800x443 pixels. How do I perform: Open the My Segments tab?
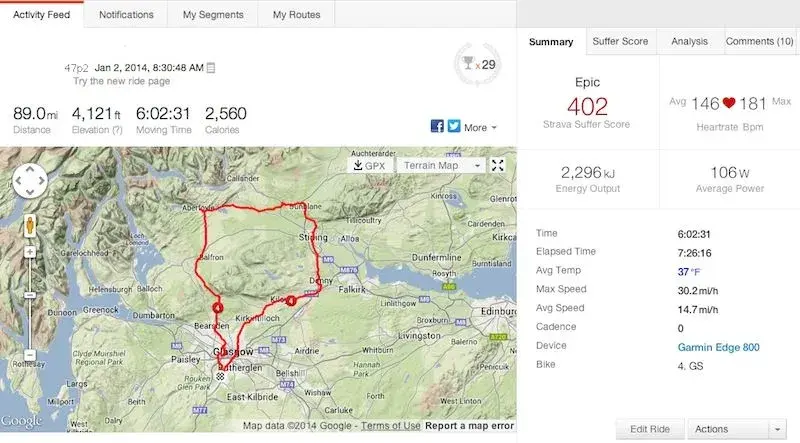[213, 15]
